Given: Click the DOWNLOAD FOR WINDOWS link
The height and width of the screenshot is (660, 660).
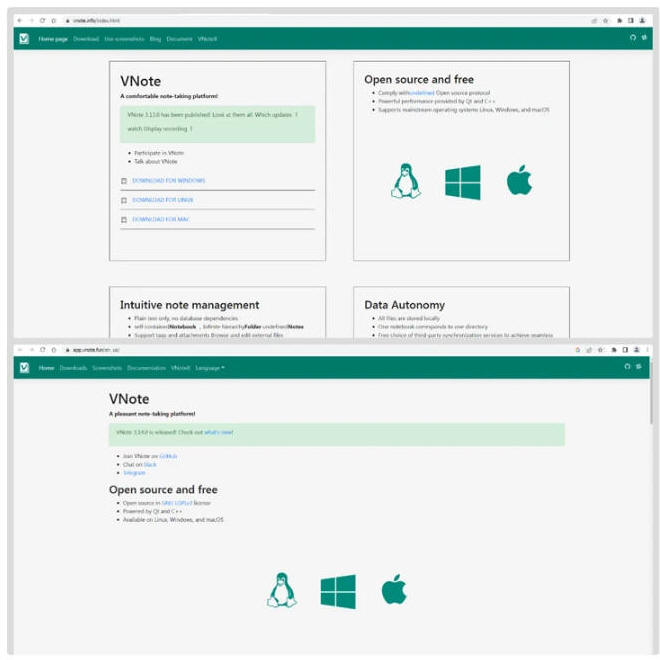Looking at the screenshot, I should point(168,181).
